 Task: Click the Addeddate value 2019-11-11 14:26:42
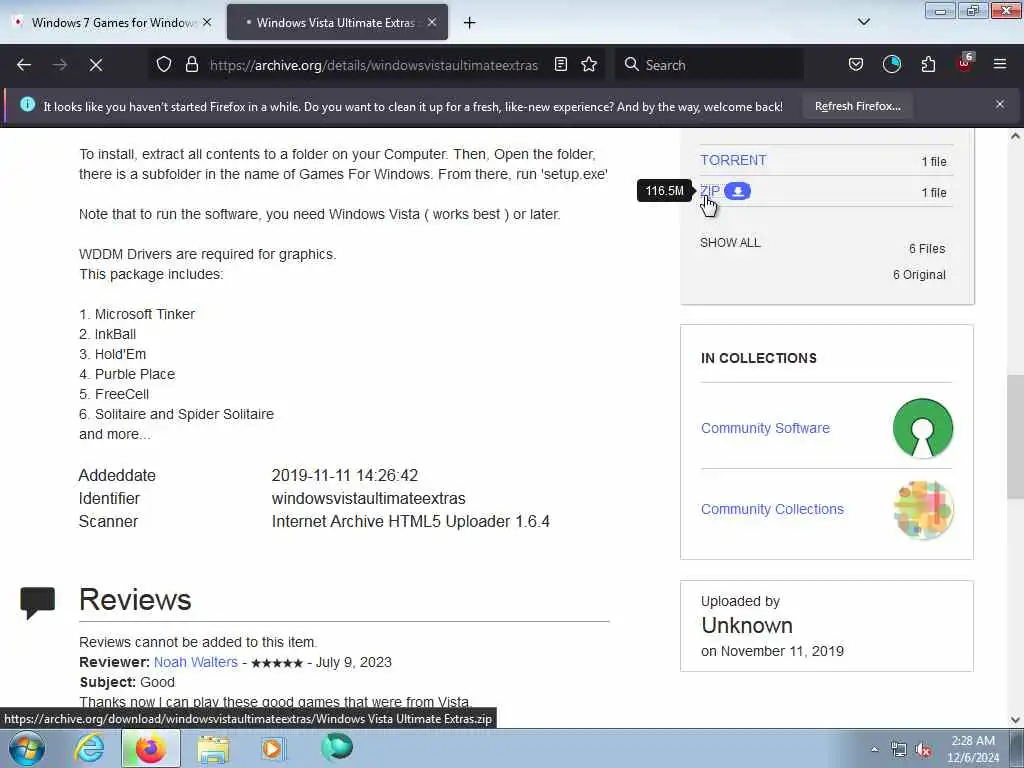(345, 475)
